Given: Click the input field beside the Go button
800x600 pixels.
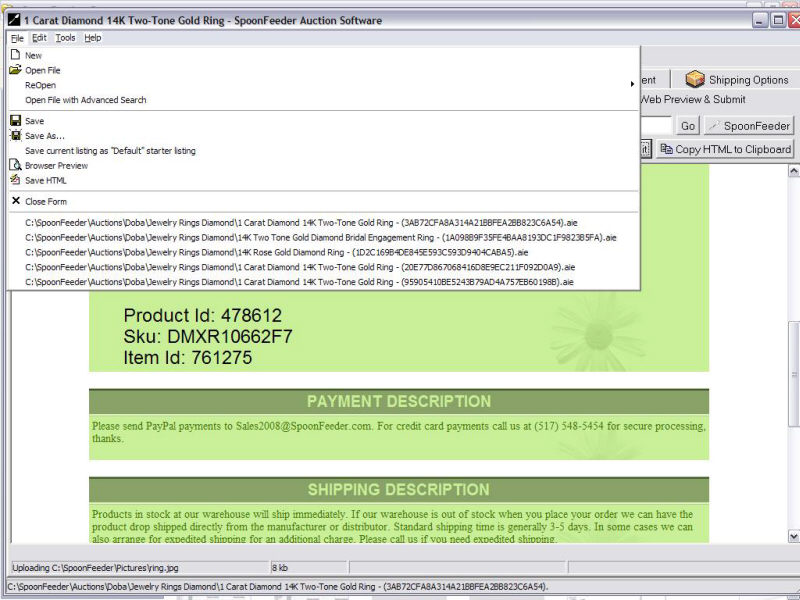Looking at the screenshot, I should [x=656, y=126].
